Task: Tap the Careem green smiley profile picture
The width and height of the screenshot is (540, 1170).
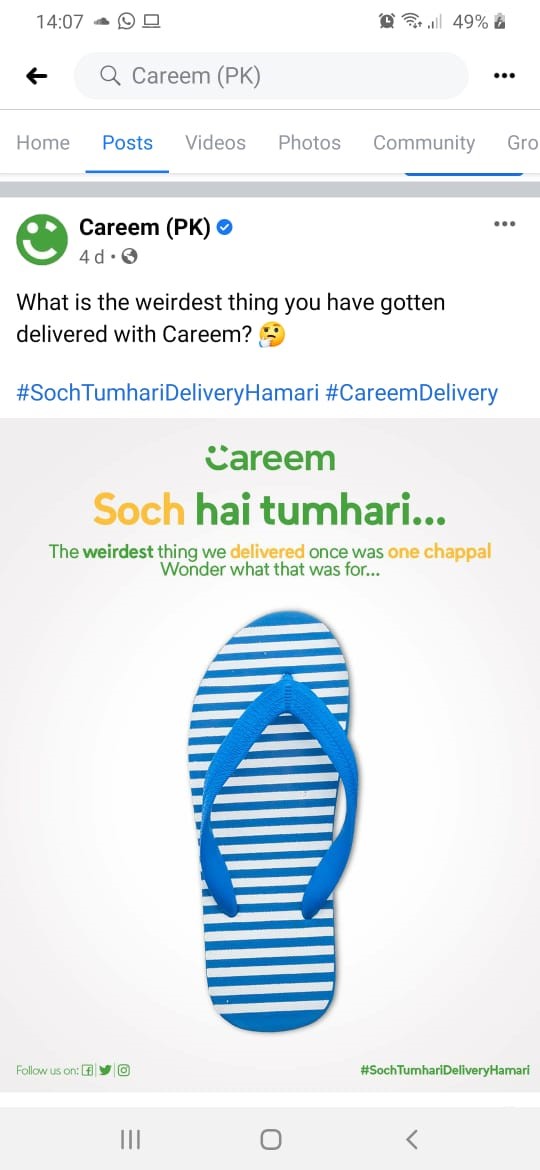Action: [43, 240]
